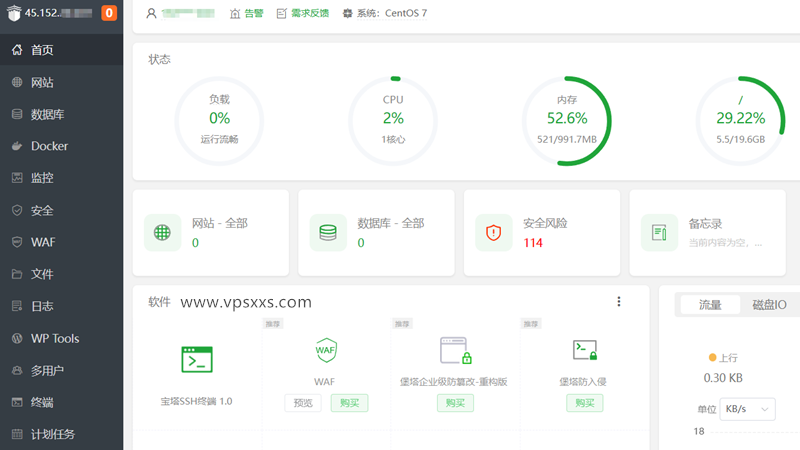Click the globe icon on 网站 card
This screenshot has width=800, height=450.
tap(162, 233)
